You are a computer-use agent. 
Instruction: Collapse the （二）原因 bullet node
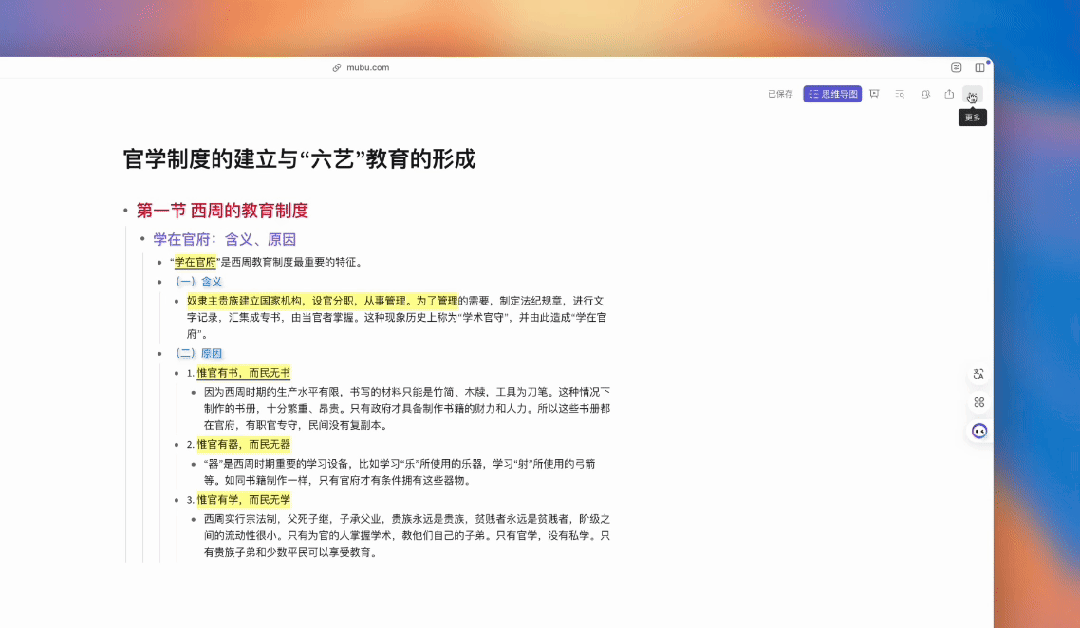click(x=159, y=354)
